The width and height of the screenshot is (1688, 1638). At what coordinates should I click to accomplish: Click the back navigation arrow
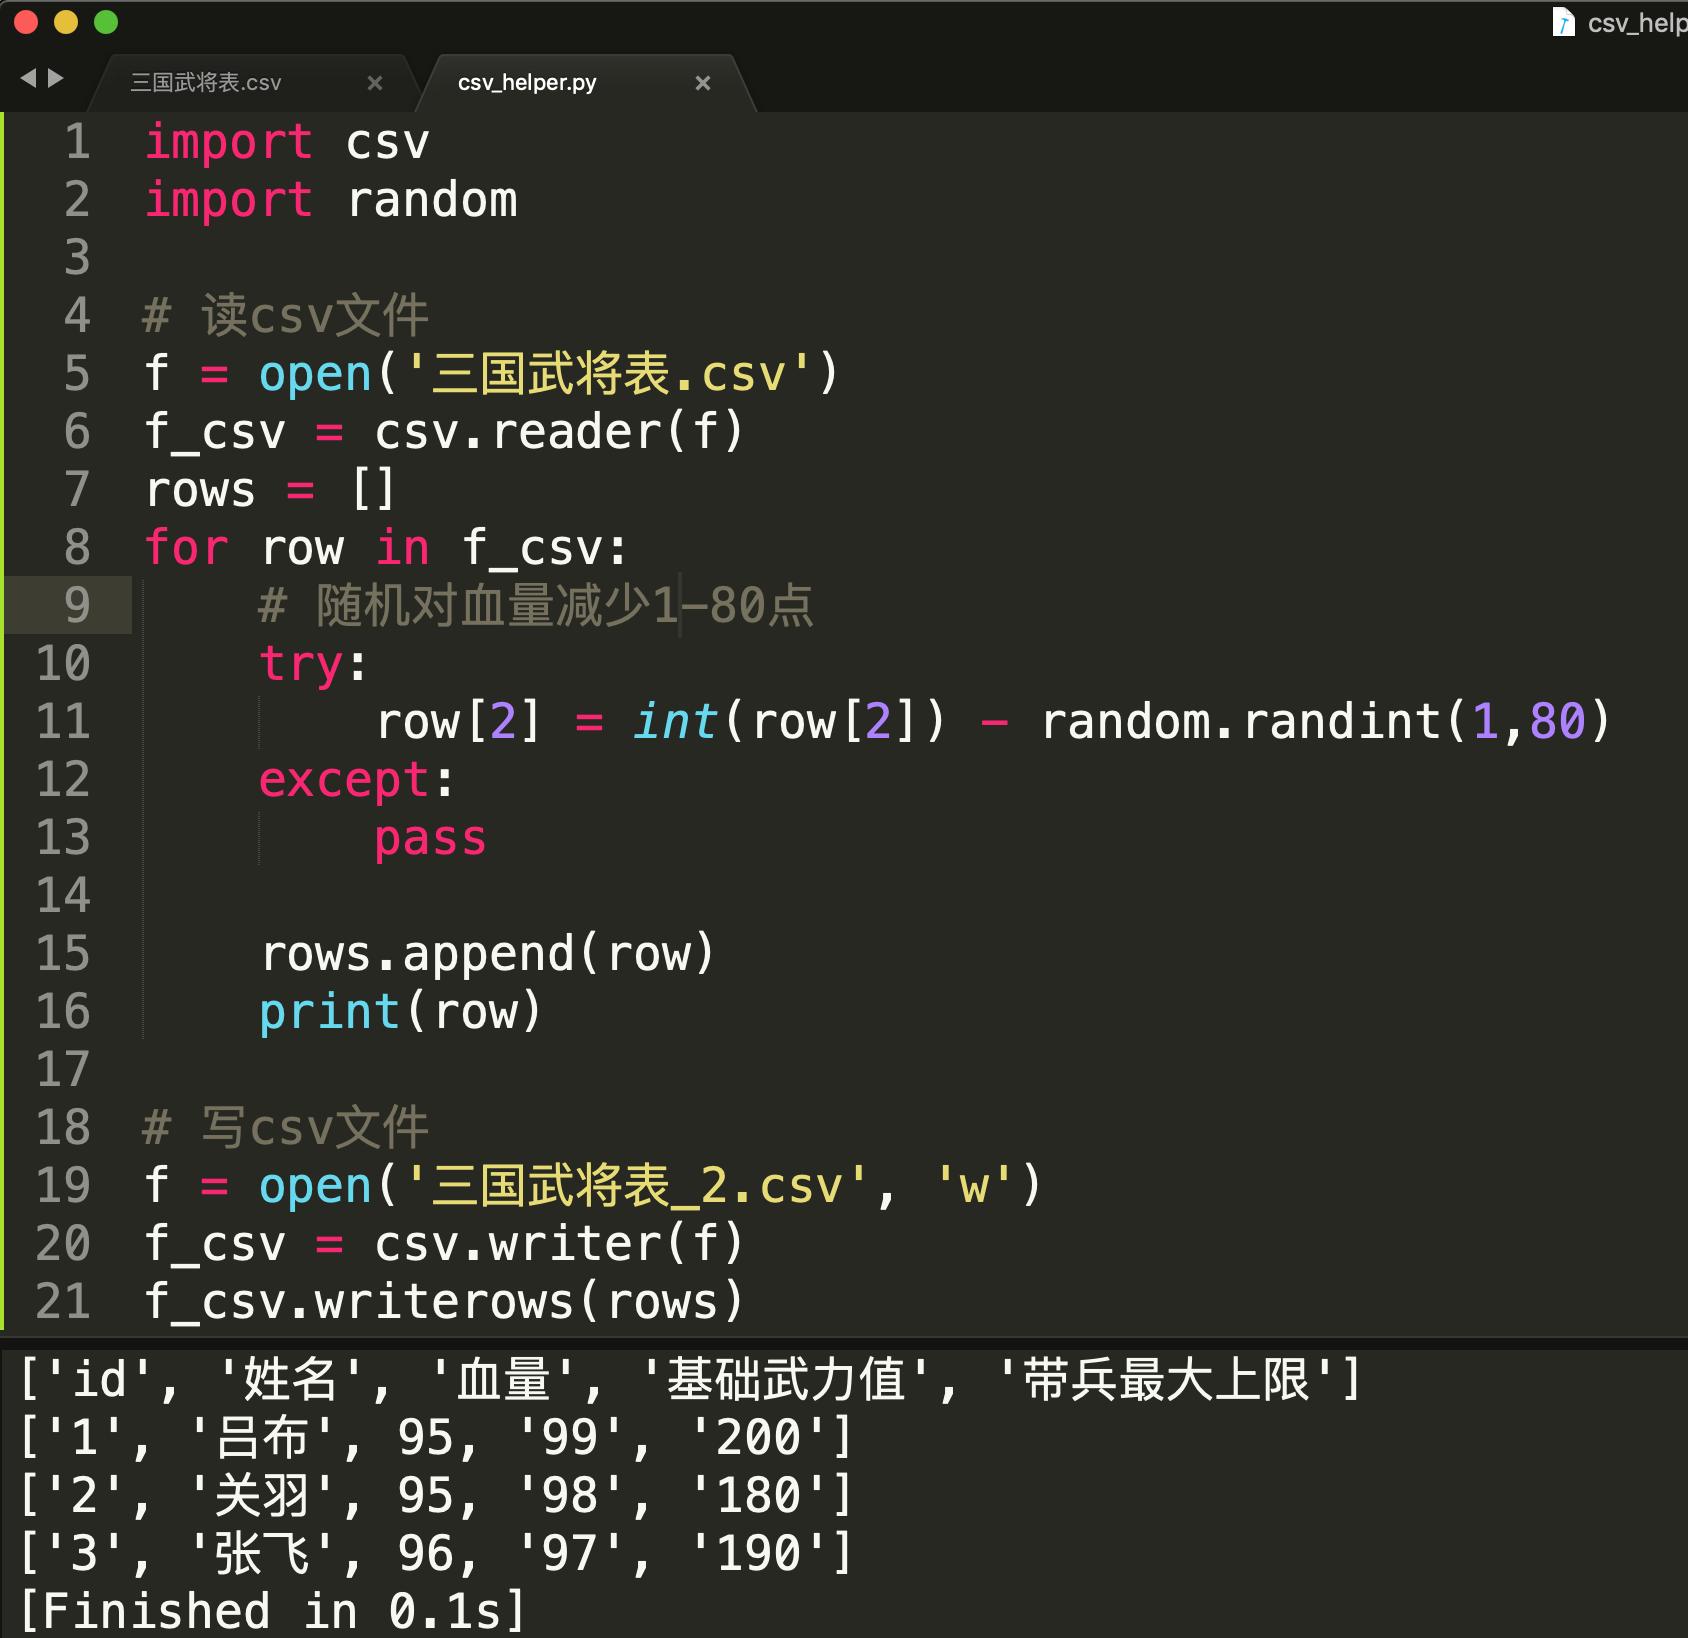click(30, 77)
